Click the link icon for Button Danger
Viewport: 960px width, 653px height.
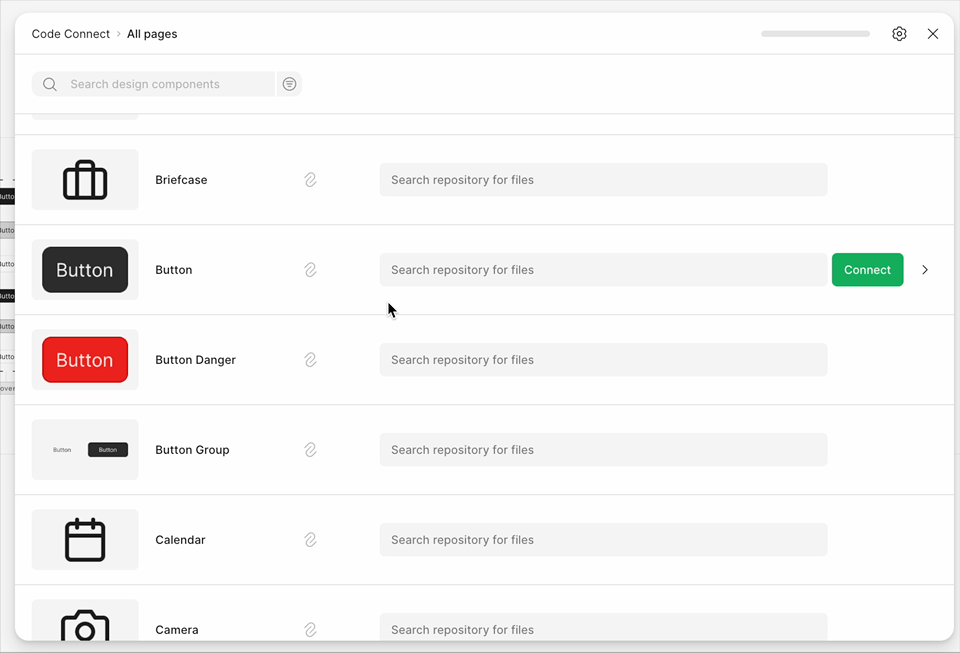pos(310,360)
